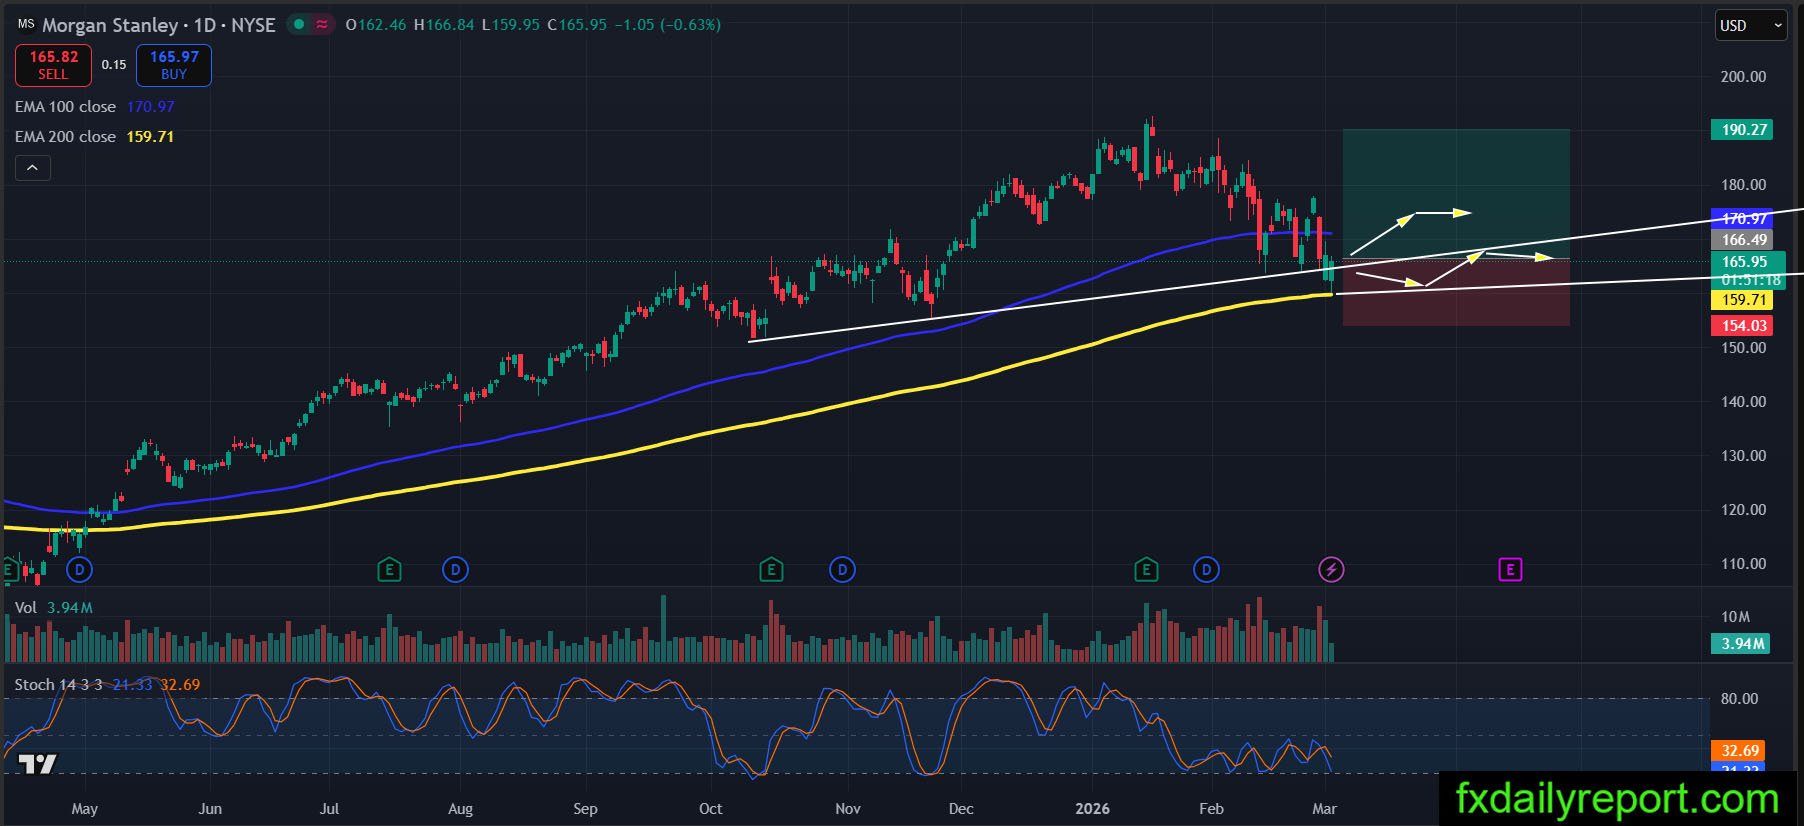Open the USD currency dropdown
The image size is (1804, 826).
tap(1751, 26)
